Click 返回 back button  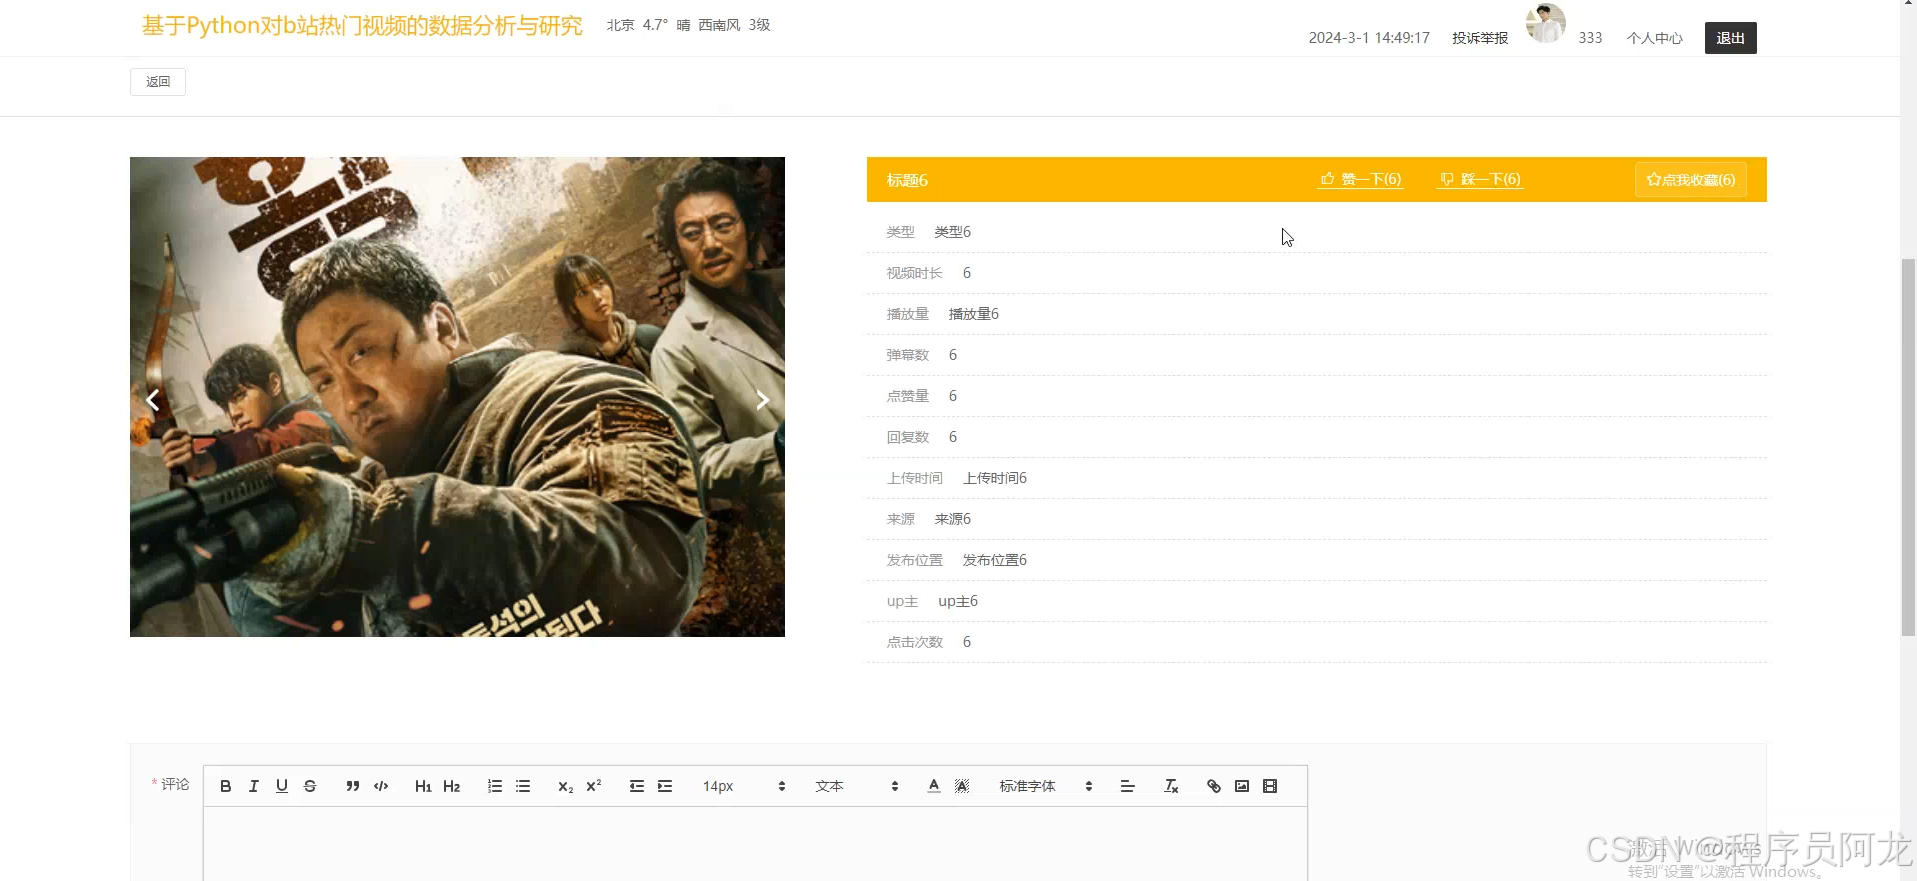coord(158,82)
